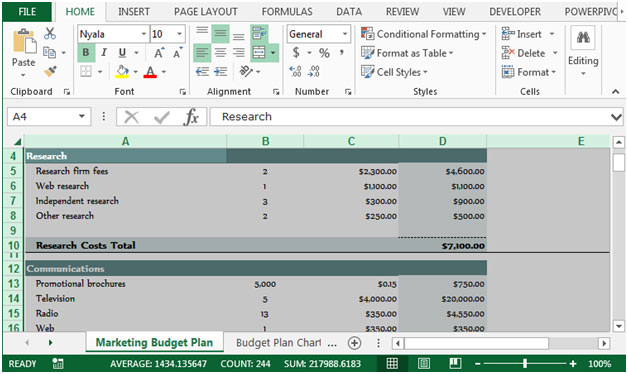The height and width of the screenshot is (374, 628).
Task: Decrease font size with small A
Action: coord(177,53)
